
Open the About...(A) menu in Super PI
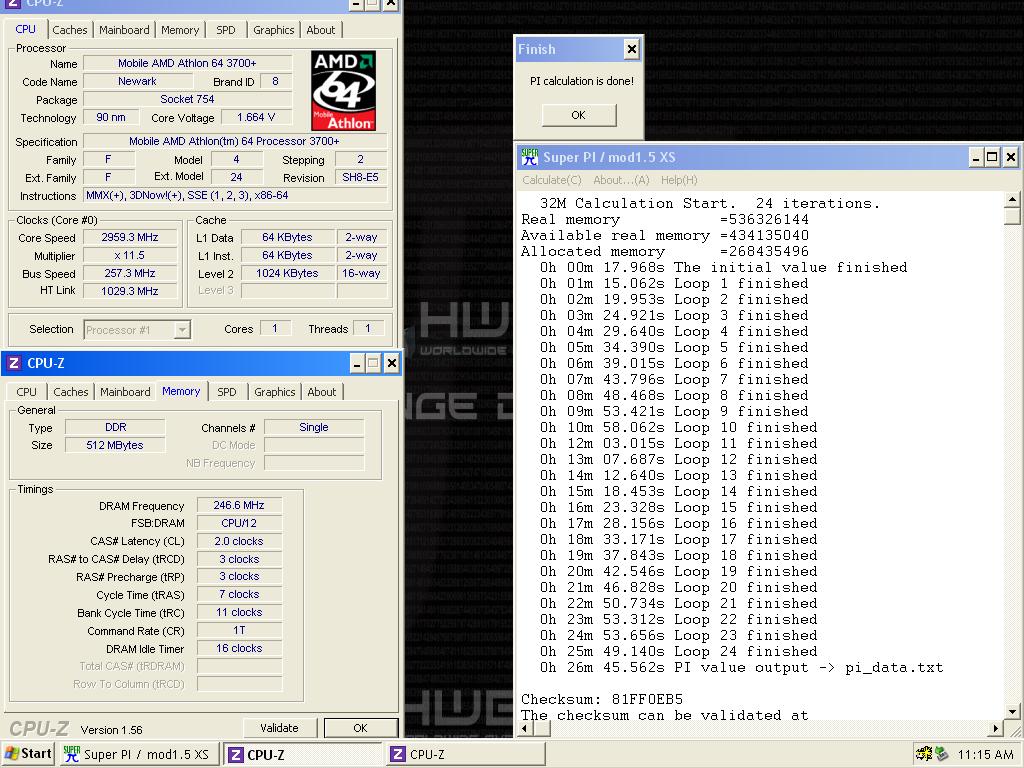click(621, 180)
